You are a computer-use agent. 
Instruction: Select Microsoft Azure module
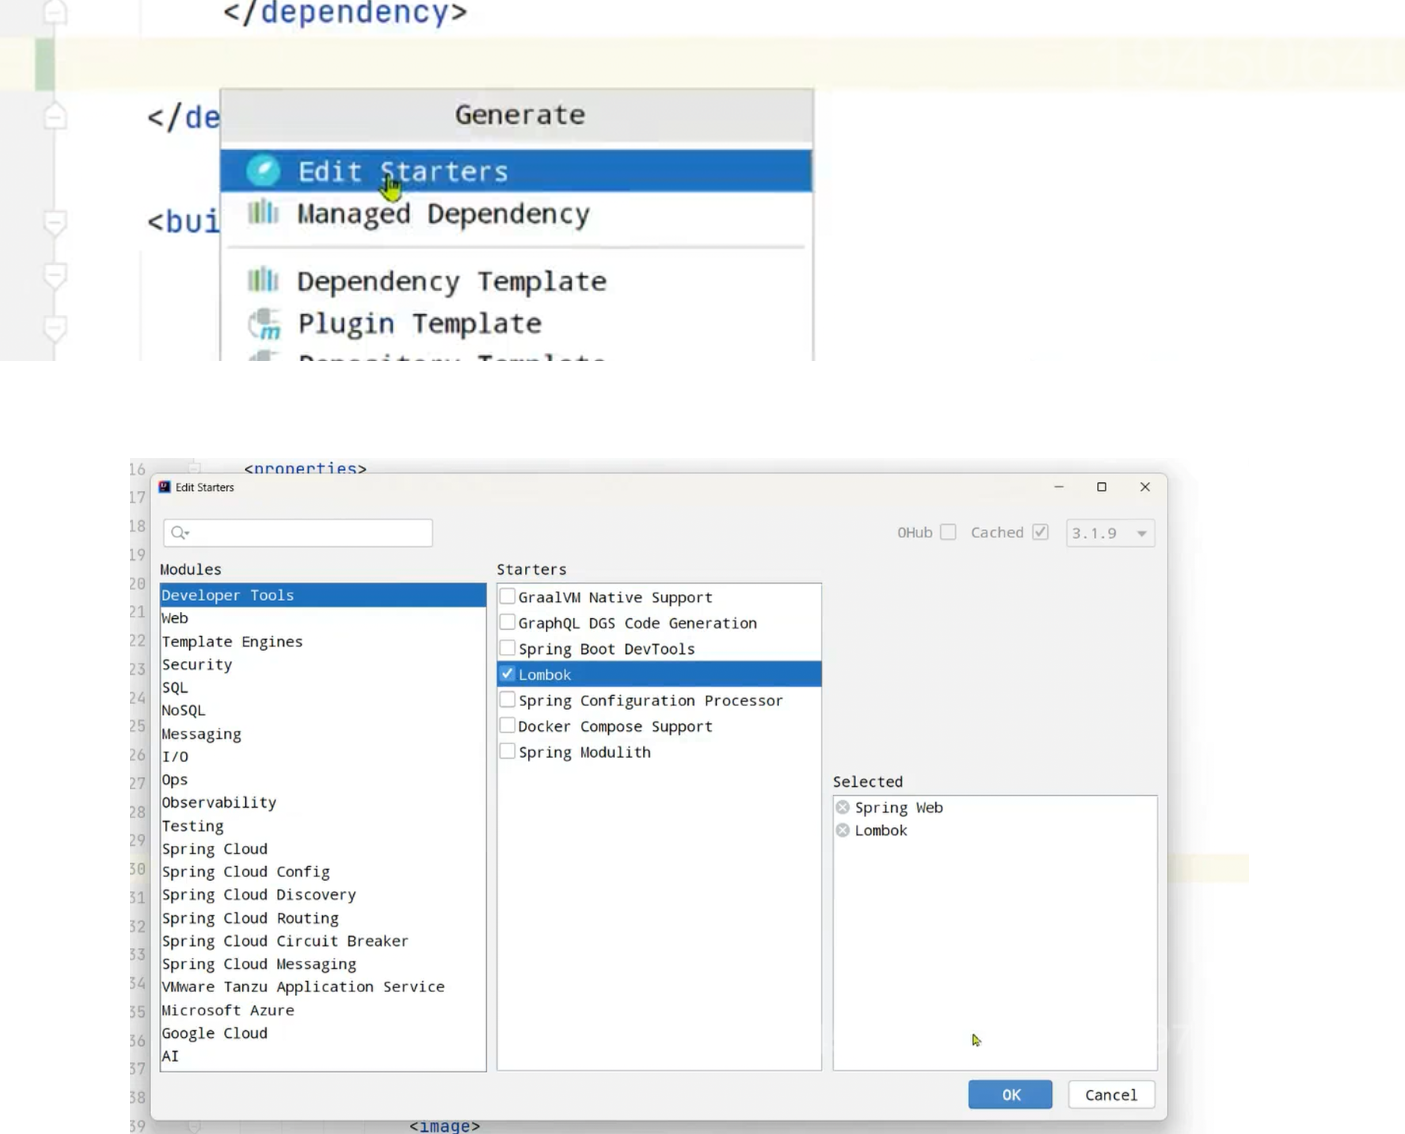click(x=323, y=1010)
